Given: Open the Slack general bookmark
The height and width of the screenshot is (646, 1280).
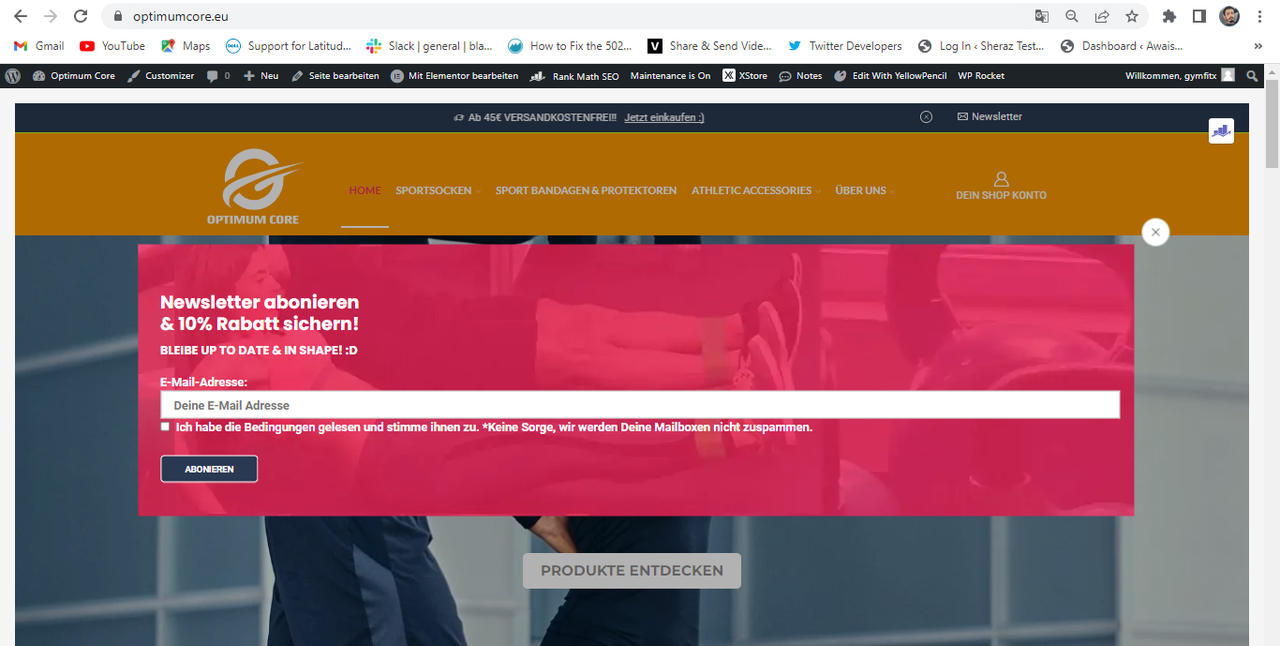Looking at the screenshot, I should coord(429,46).
